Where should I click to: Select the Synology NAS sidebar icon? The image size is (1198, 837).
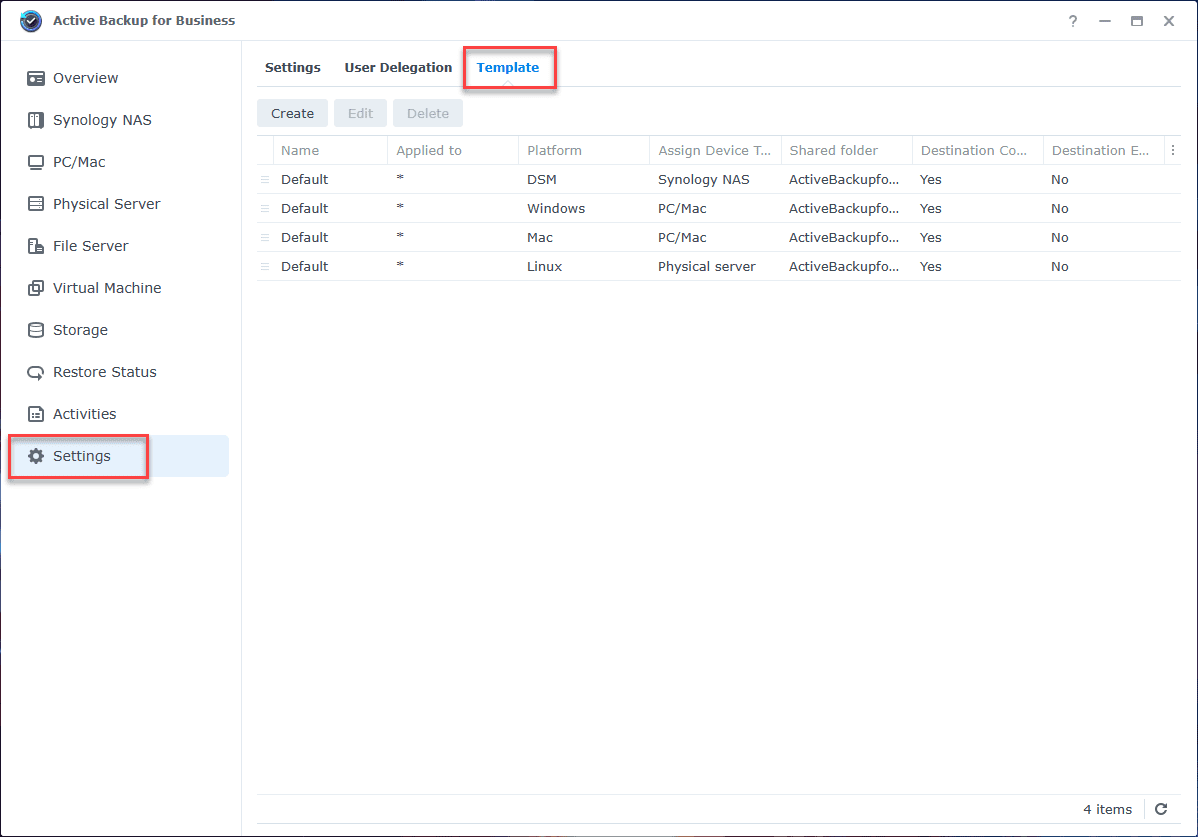tap(36, 121)
